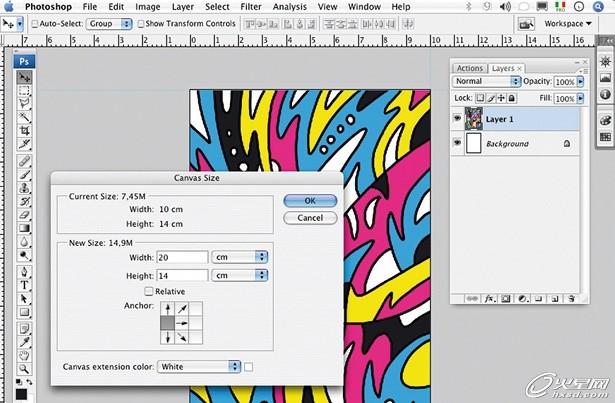
Task: Enable Show Transform Controls checkbox
Action: [140, 24]
